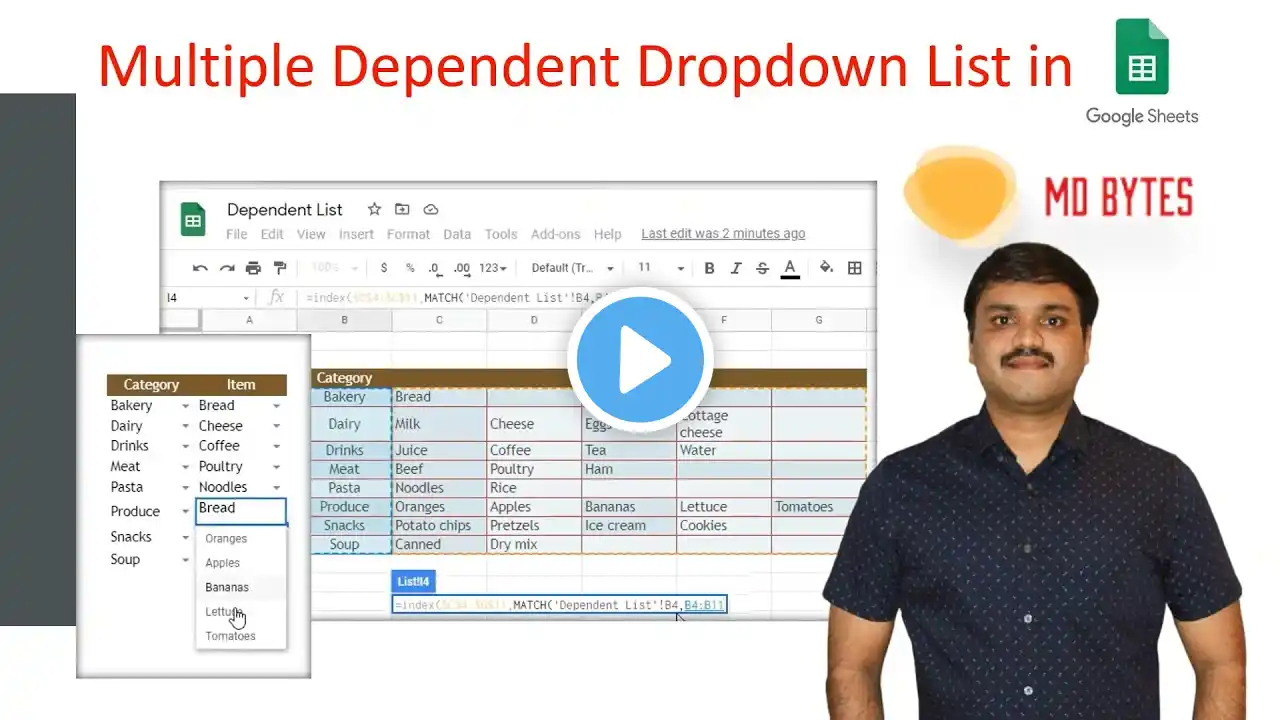Select column G header

(x=819, y=320)
